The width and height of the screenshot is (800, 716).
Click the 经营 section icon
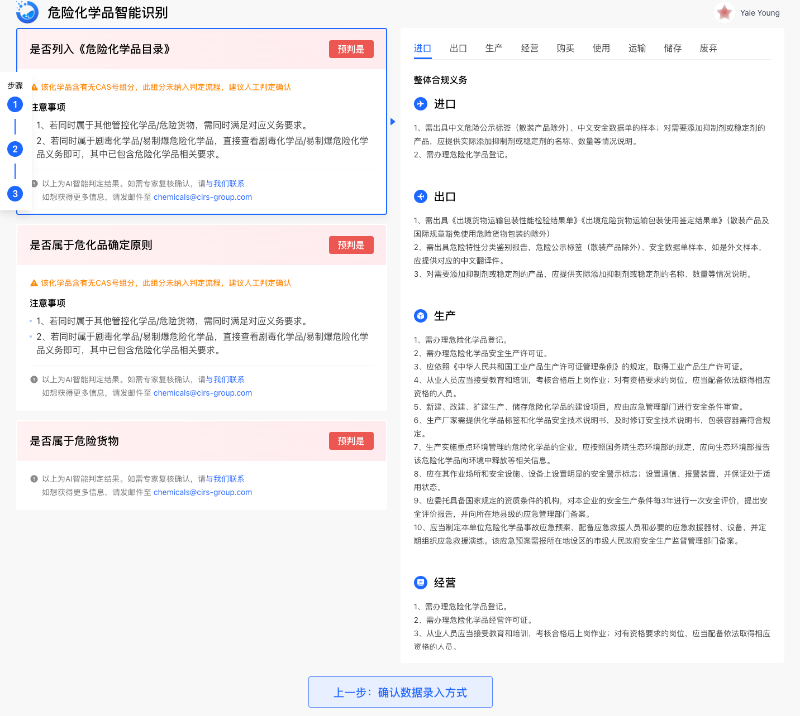[420, 582]
